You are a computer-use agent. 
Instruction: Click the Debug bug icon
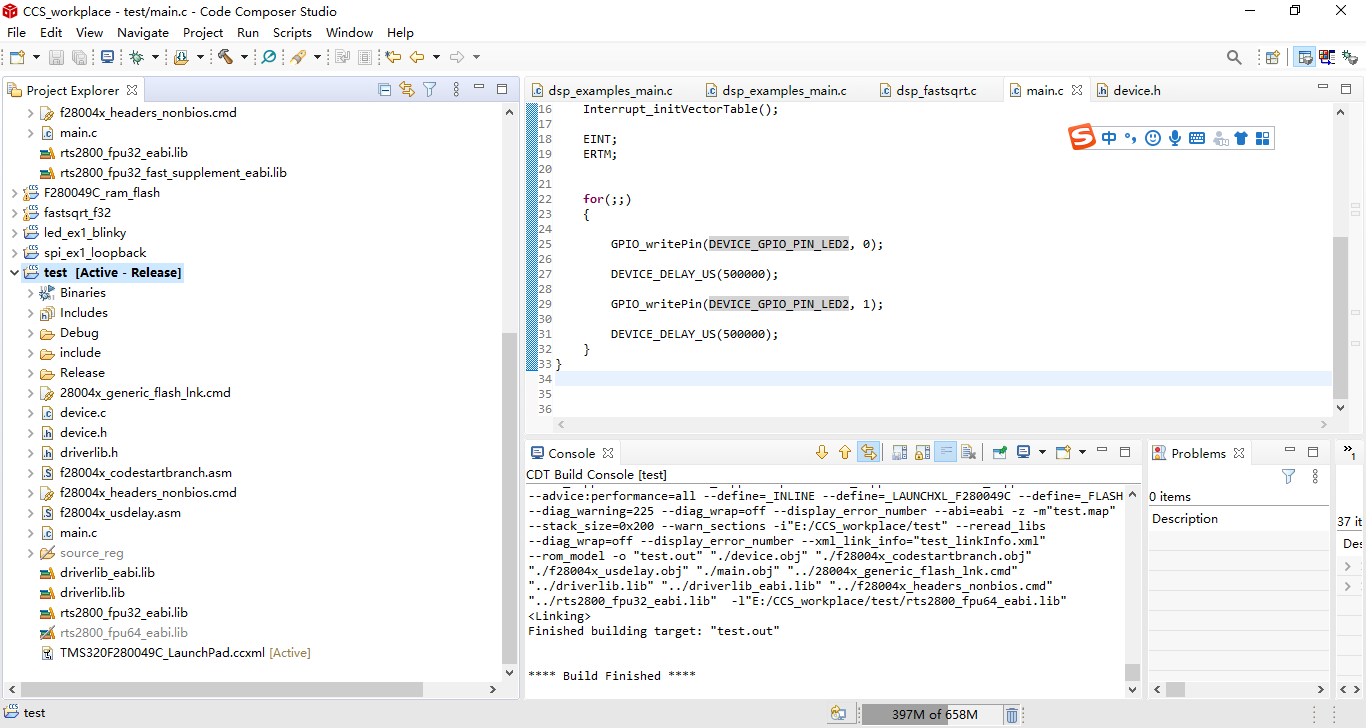point(137,58)
